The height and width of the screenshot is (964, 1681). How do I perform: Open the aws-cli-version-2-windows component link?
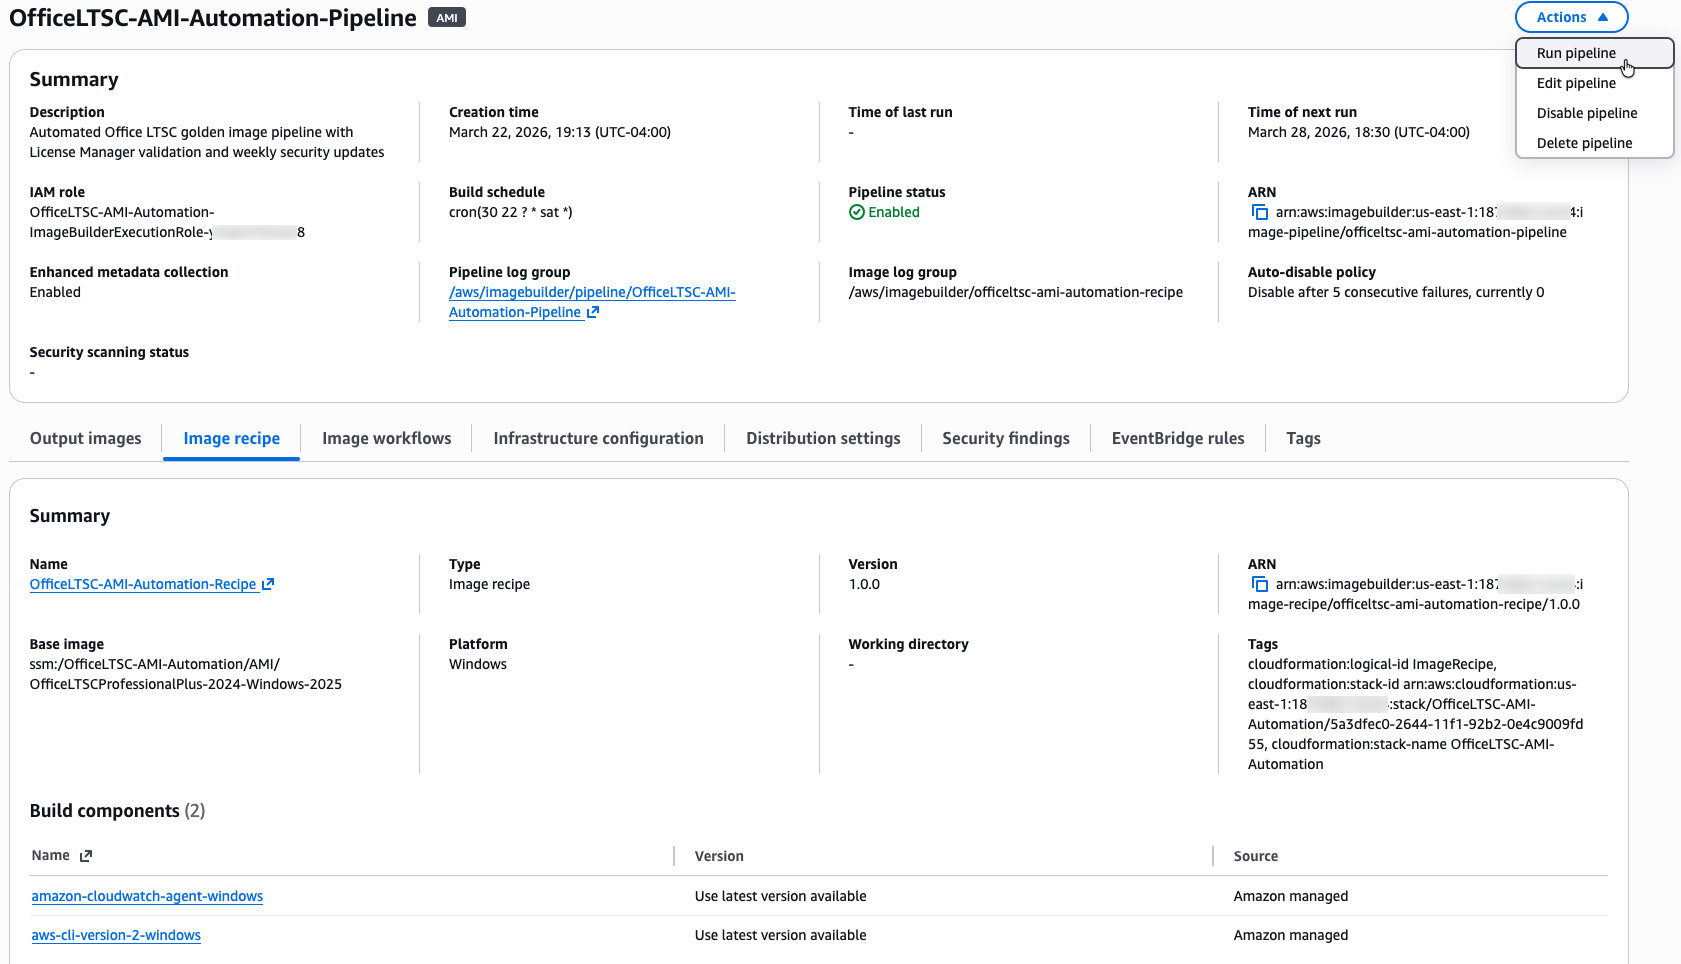(x=116, y=935)
